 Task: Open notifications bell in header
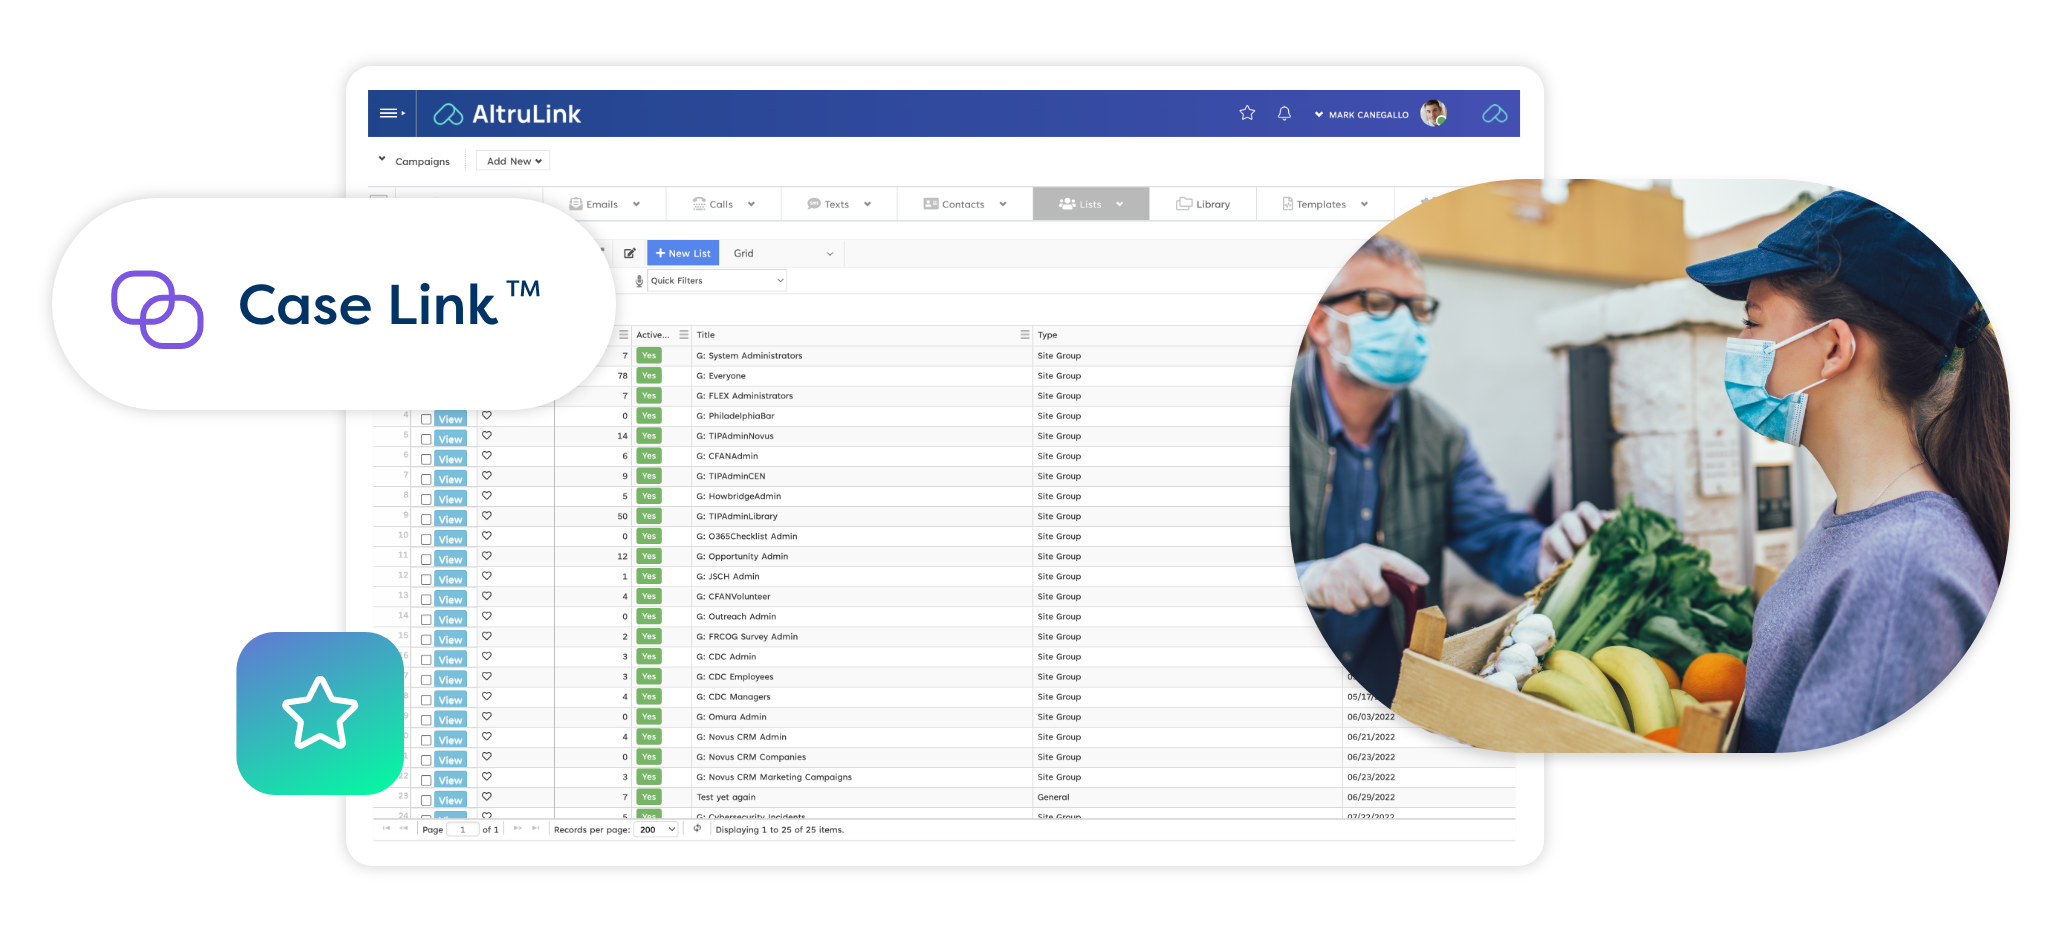pos(1284,113)
